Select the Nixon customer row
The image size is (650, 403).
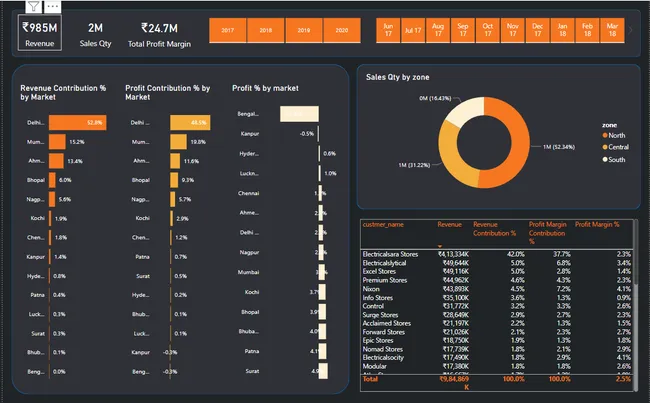point(497,289)
